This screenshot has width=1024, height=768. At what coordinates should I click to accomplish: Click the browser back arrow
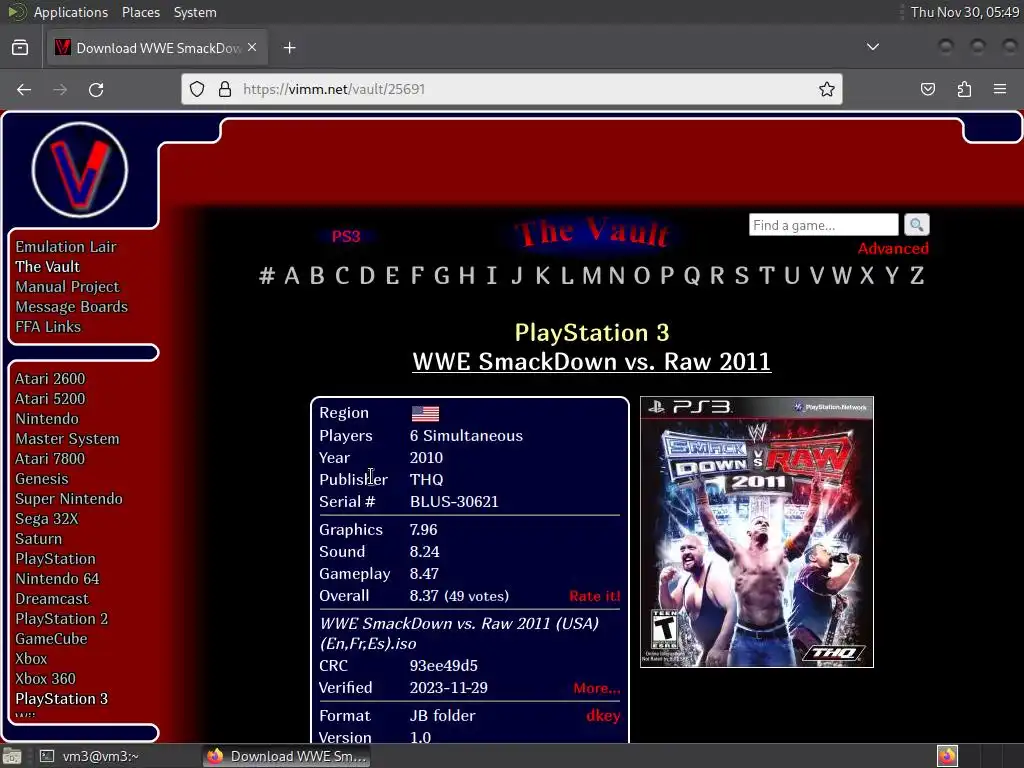click(24, 89)
